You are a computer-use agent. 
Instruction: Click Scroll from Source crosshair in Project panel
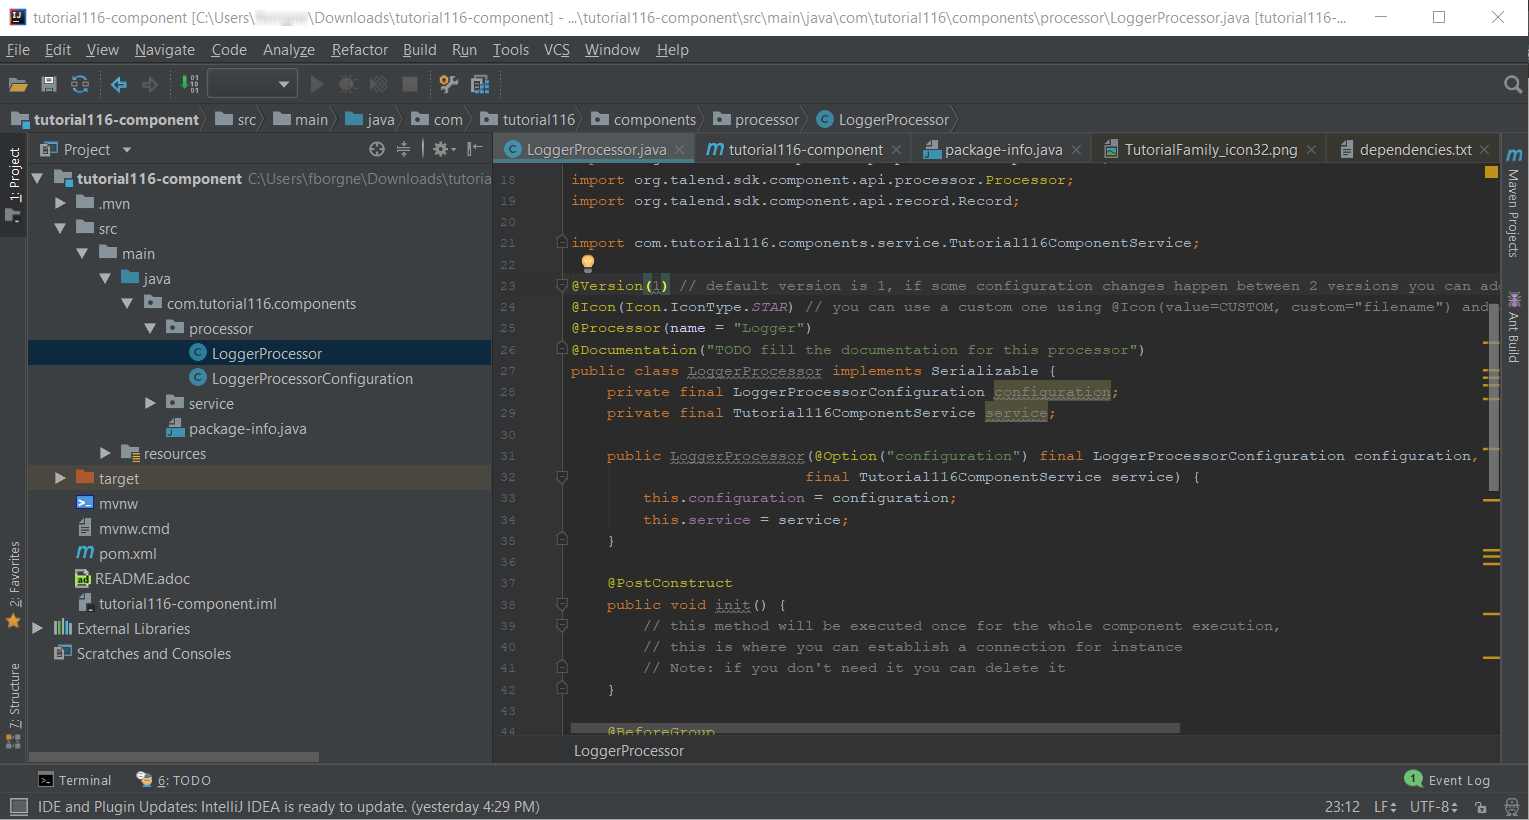tap(376, 148)
